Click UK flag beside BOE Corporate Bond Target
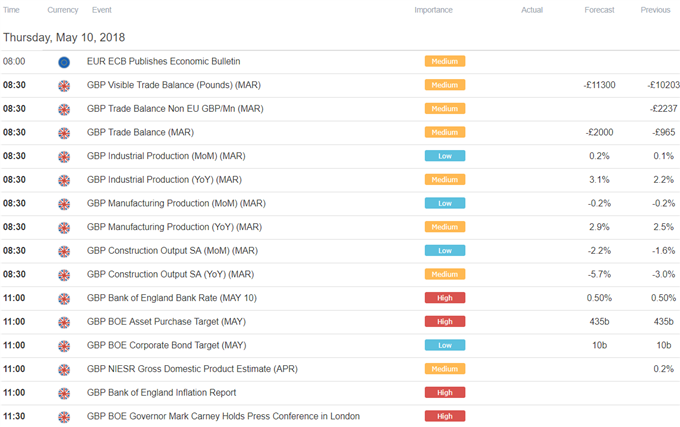 click(64, 346)
